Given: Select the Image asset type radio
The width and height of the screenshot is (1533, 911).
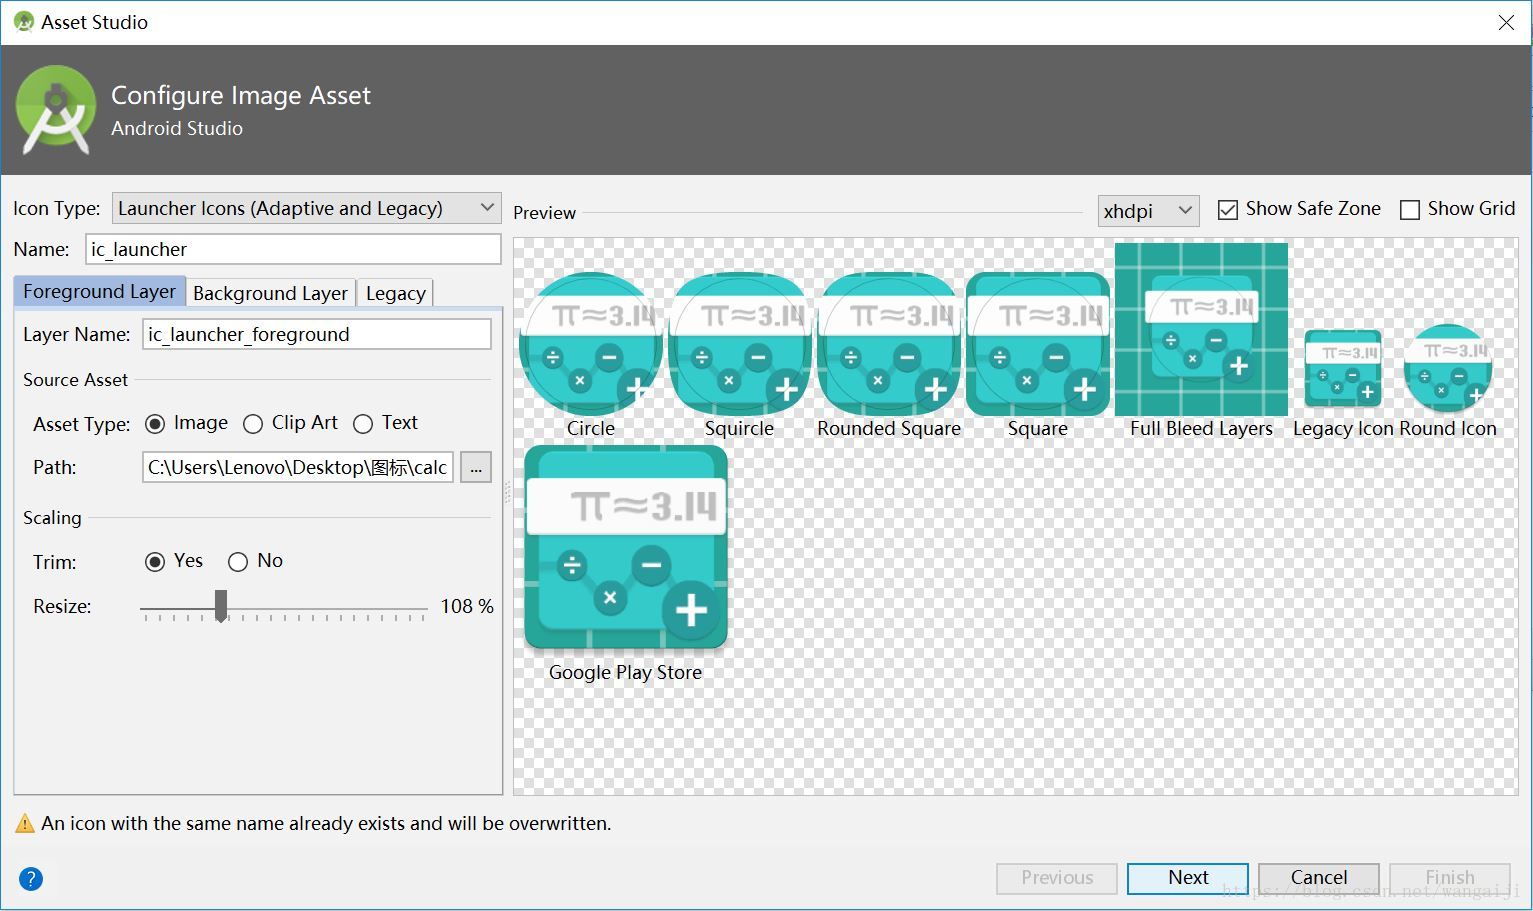Looking at the screenshot, I should click(x=155, y=424).
